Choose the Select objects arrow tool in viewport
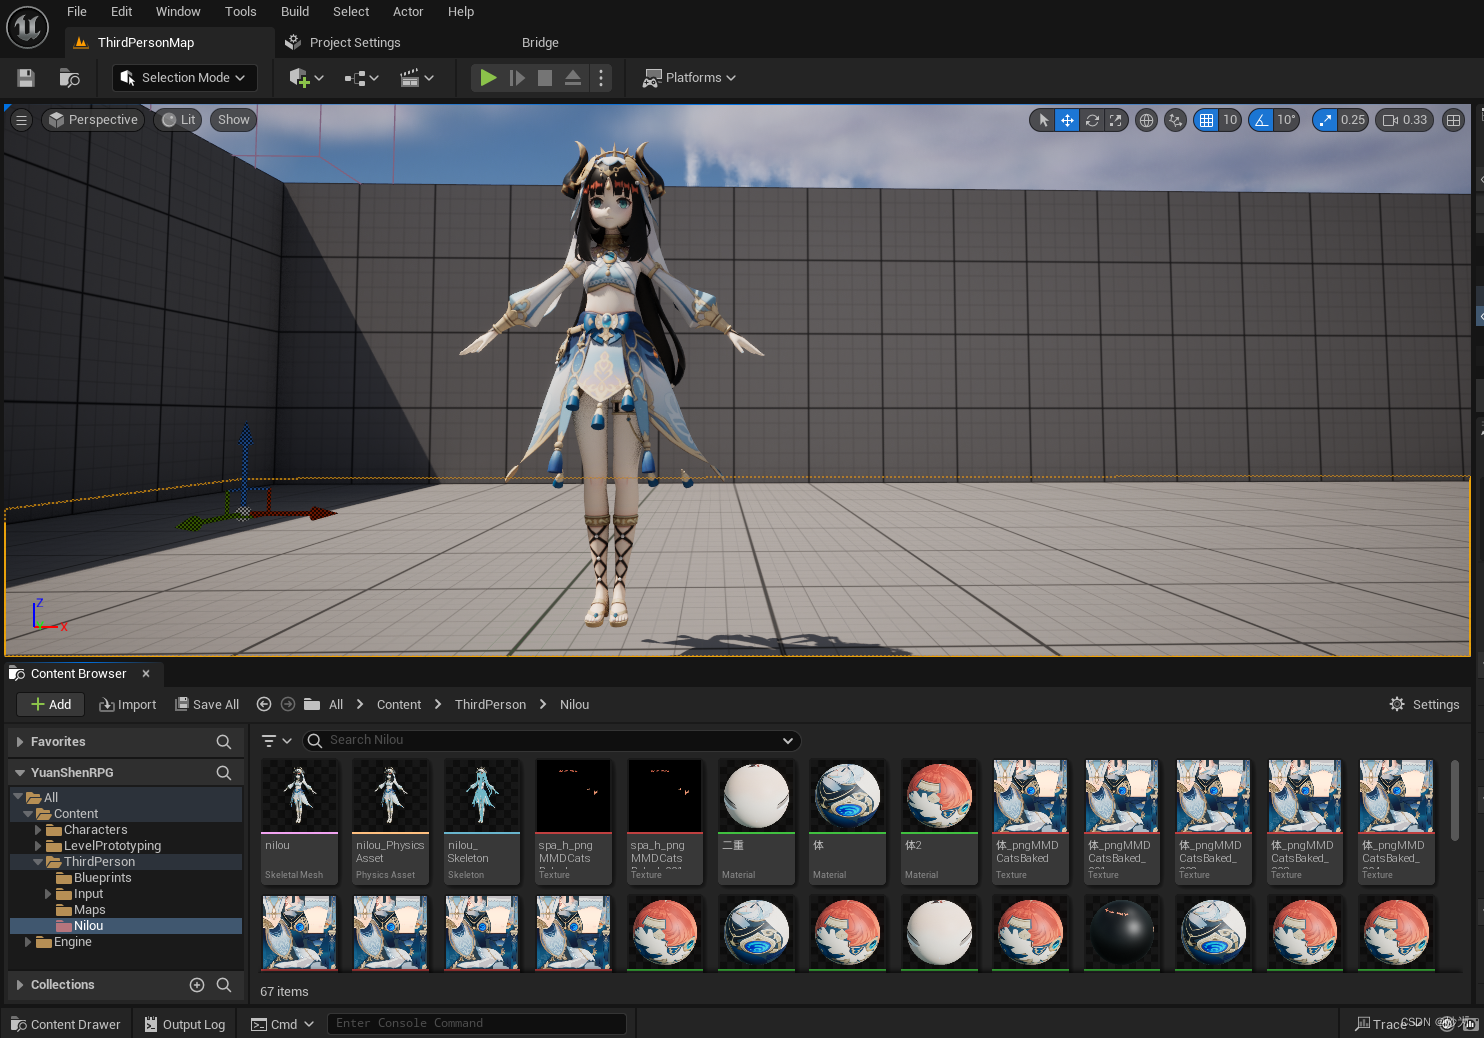The height and width of the screenshot is (1038, 1484). click(1043, 120)
